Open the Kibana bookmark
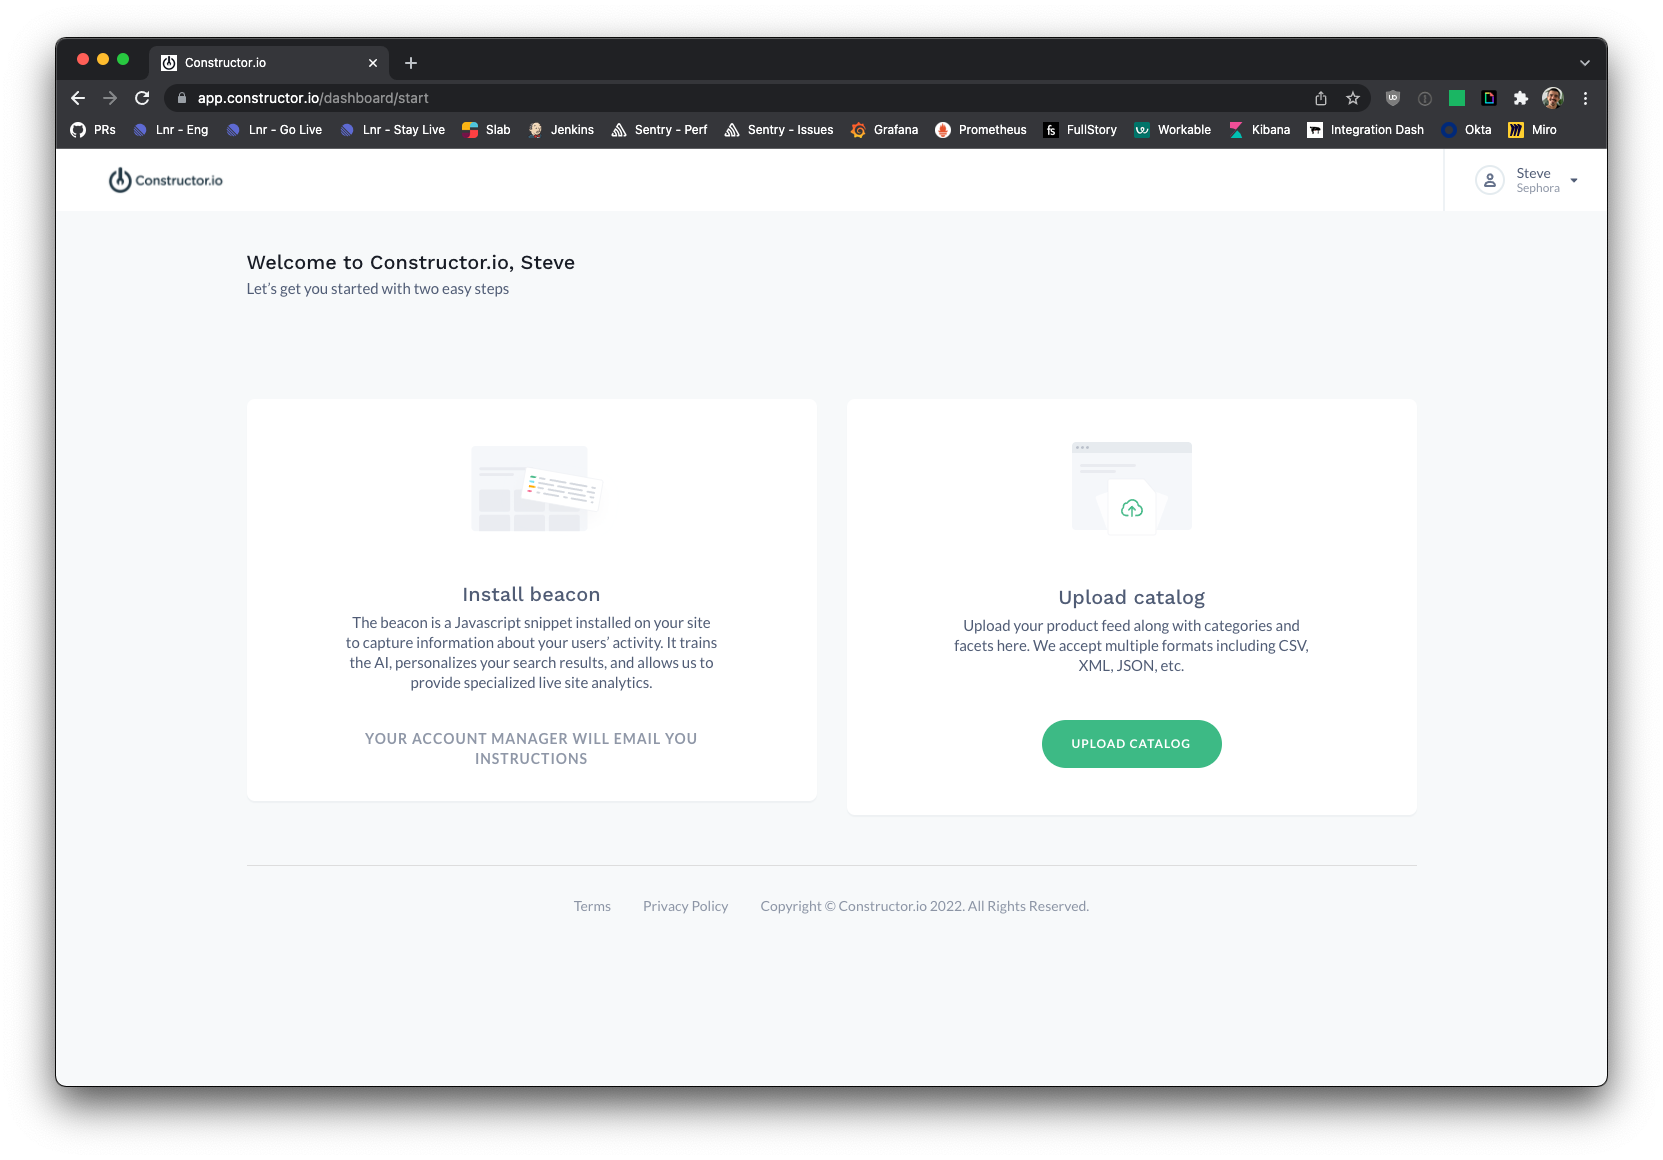 click(x=1259, y=130)
